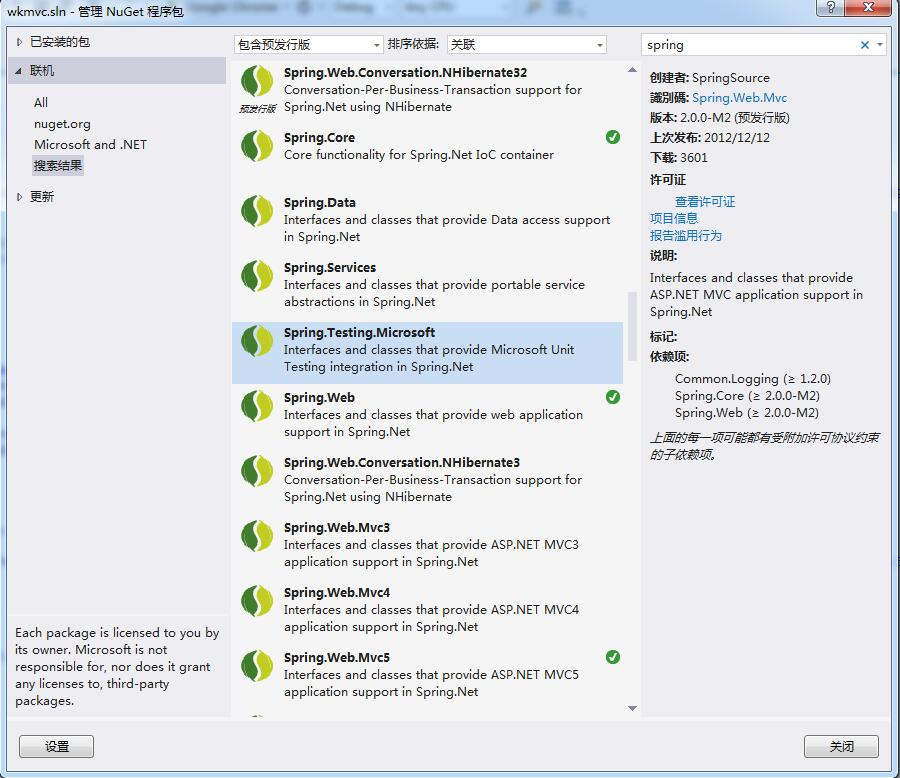Click the Spring.Services package icon
The height and width of the screenshot is (778, 900).
[257, 276]
